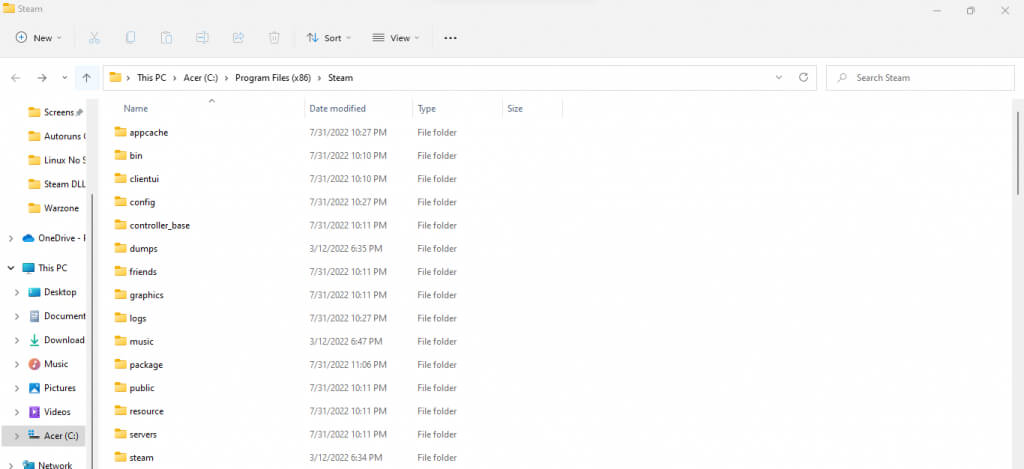Select the clientui folder
This screenshot has height=469, width=1024.
pos(144,179)
